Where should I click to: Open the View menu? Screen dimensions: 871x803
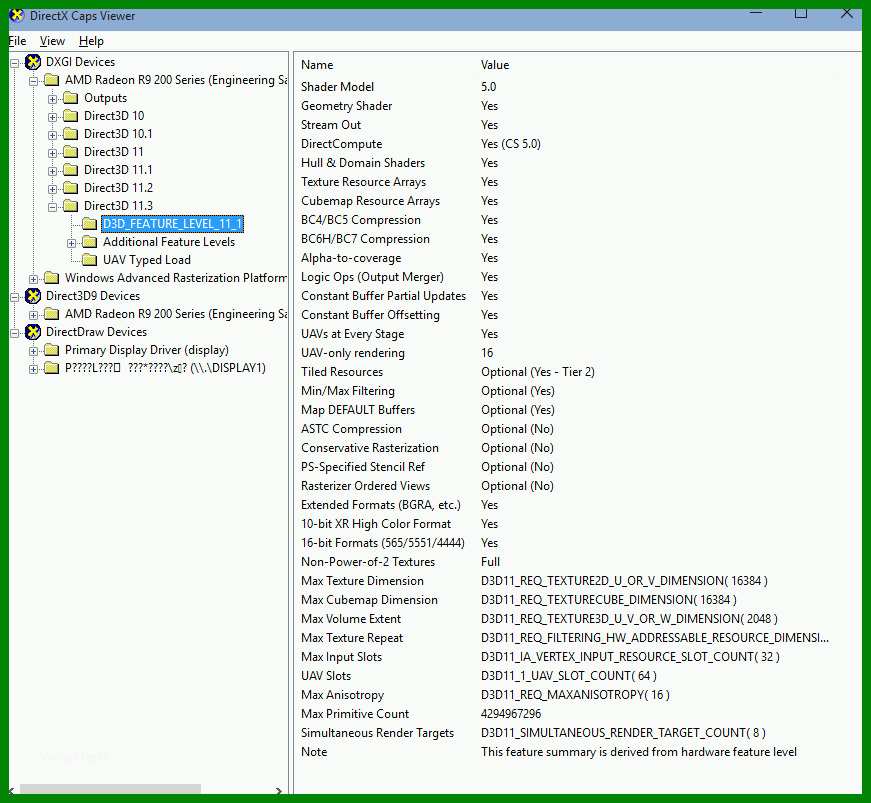point(52,41)
